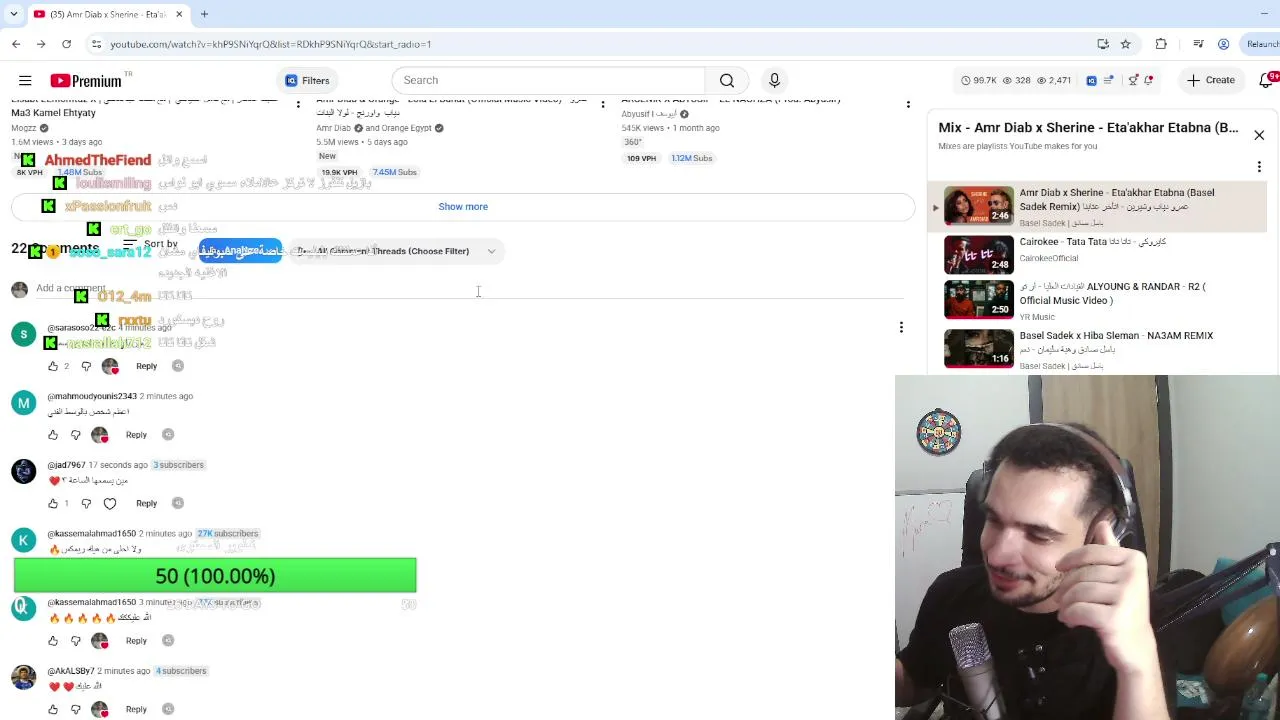This screenshot has height=720, width=1280.
Task: Open the Threads (Choose Filter) dropdown
Action: coord(397,251)
